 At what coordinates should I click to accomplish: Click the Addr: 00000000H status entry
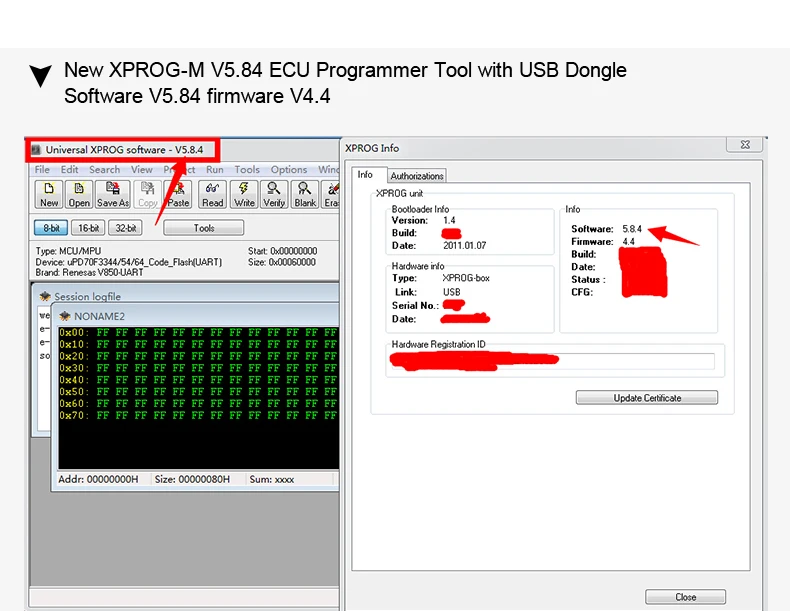point(98,479)
